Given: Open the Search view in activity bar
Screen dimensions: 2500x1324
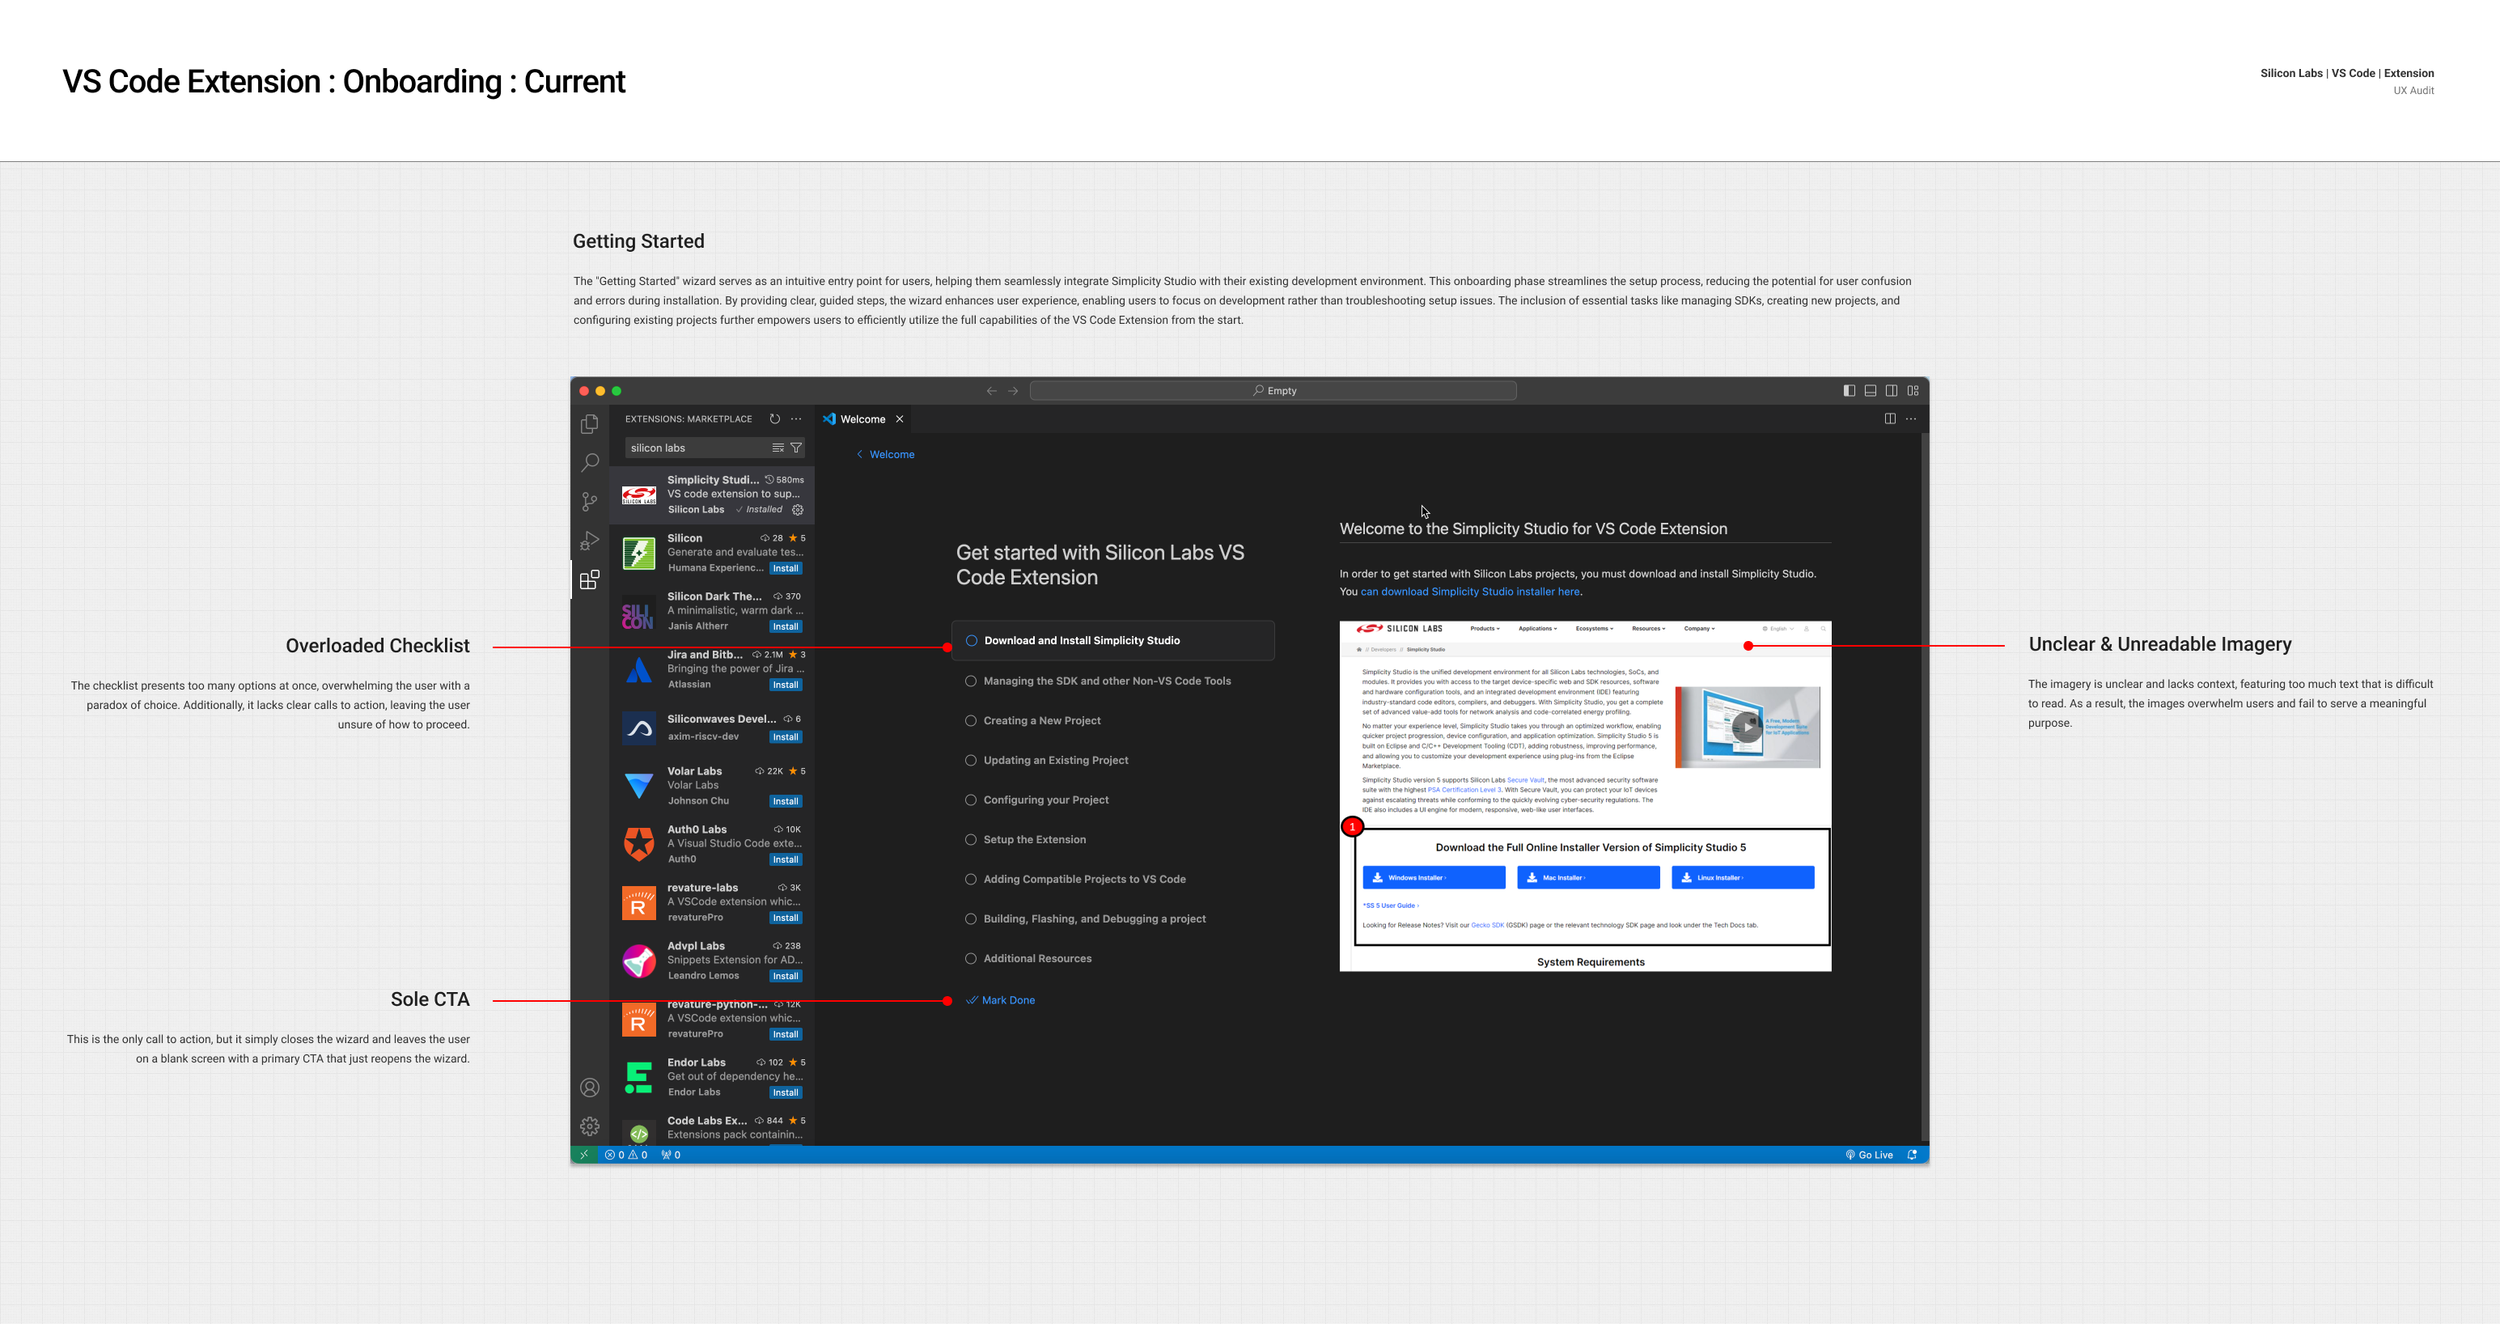Looking at the screenshot, I should [x=590, y=462].
